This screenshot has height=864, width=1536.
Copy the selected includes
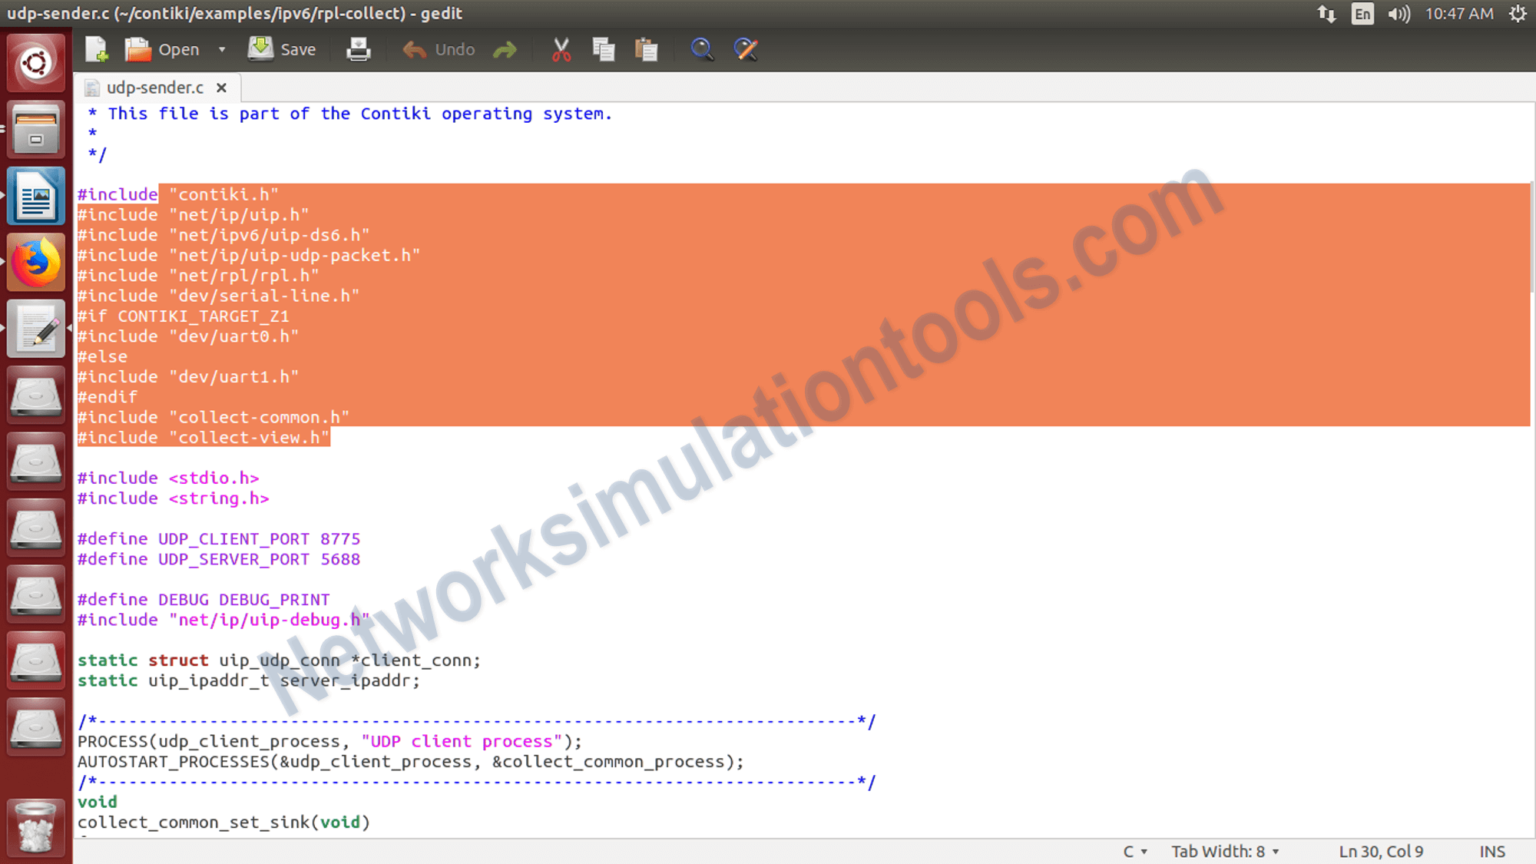[x=603, y=48]
